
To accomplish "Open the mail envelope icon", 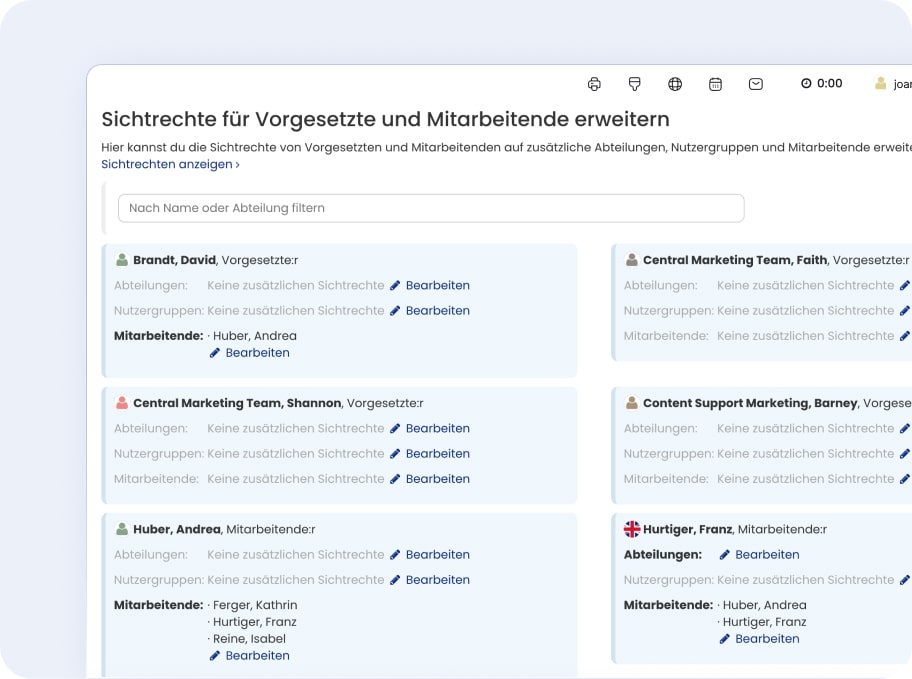I will [x=756, y=84].
